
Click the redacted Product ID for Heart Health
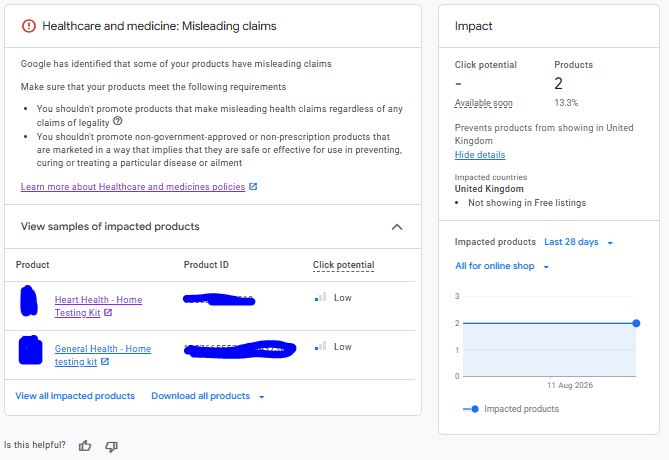click(x=219, y=300)
